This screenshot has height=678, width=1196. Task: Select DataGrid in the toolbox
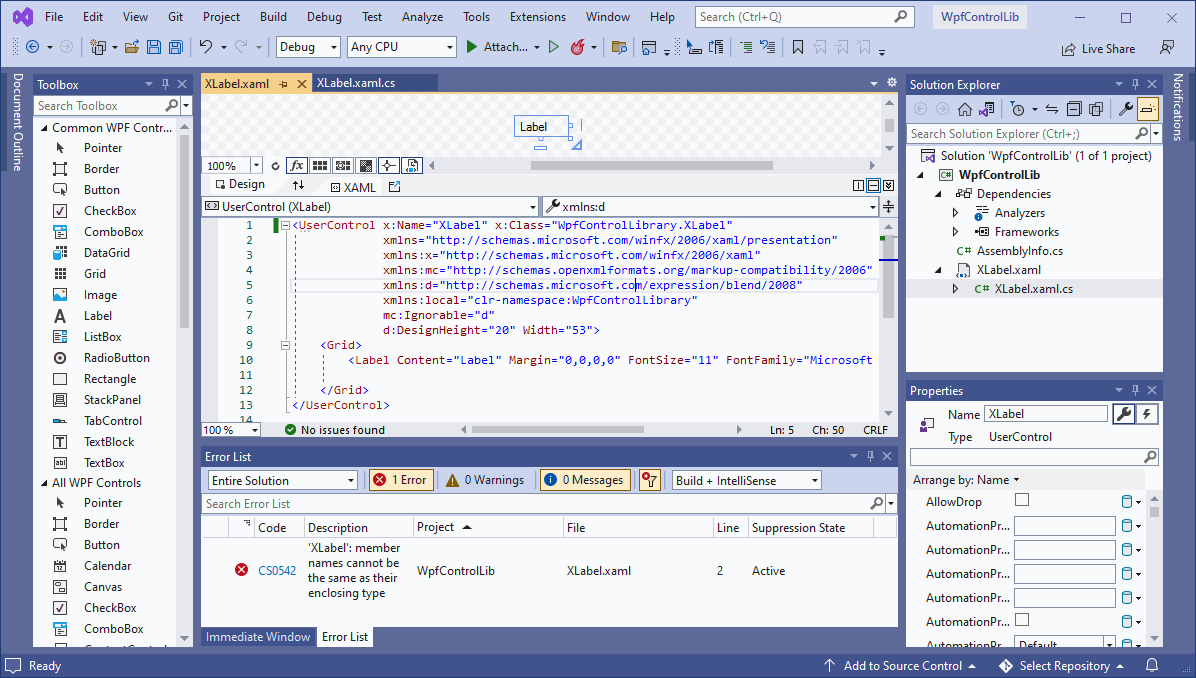[106, 252]
